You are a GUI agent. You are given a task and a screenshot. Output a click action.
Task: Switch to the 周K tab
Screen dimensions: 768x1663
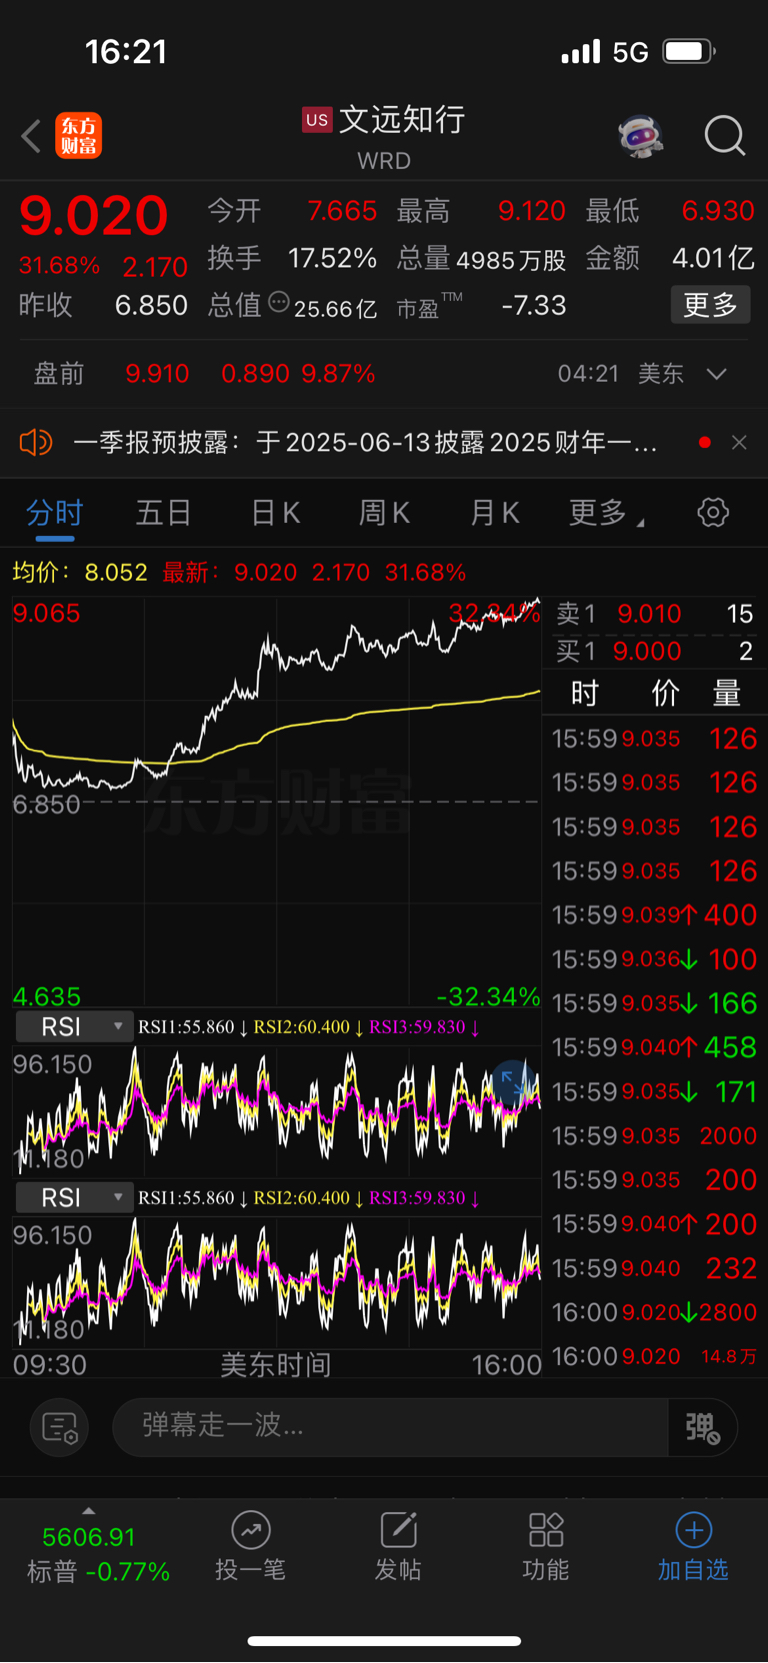click(x=385, y=513)
